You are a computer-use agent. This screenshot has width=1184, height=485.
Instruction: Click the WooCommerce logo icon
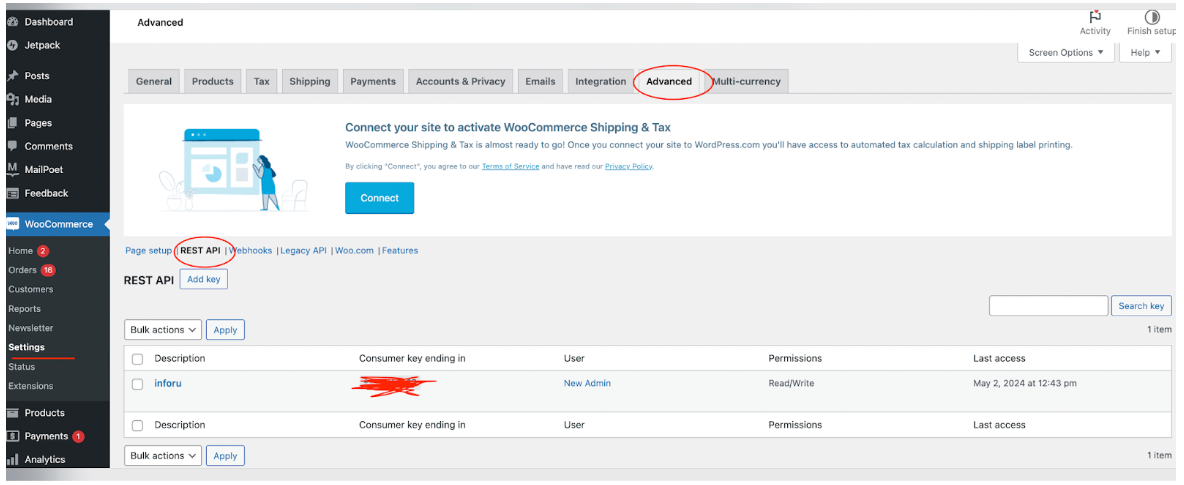(x=12, y=224)
